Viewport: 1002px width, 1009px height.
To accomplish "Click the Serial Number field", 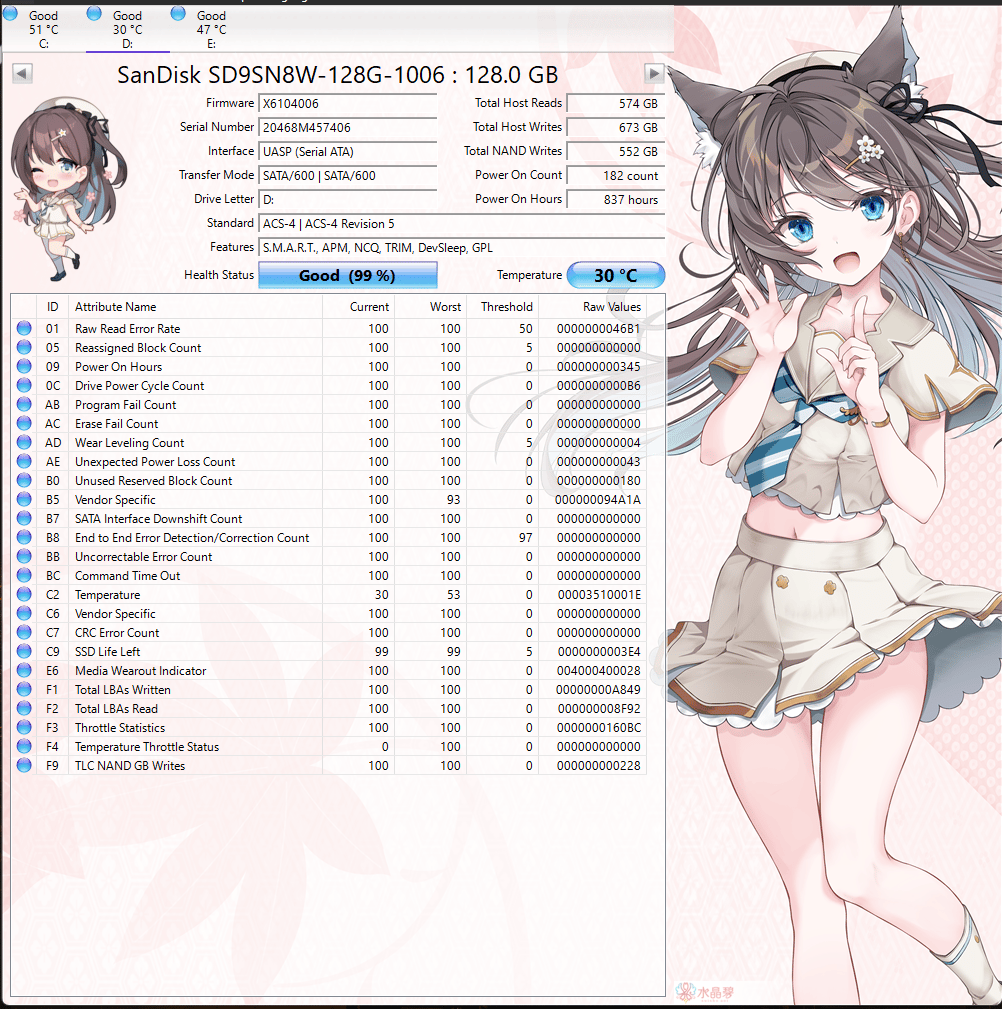I will coord(348,127).
